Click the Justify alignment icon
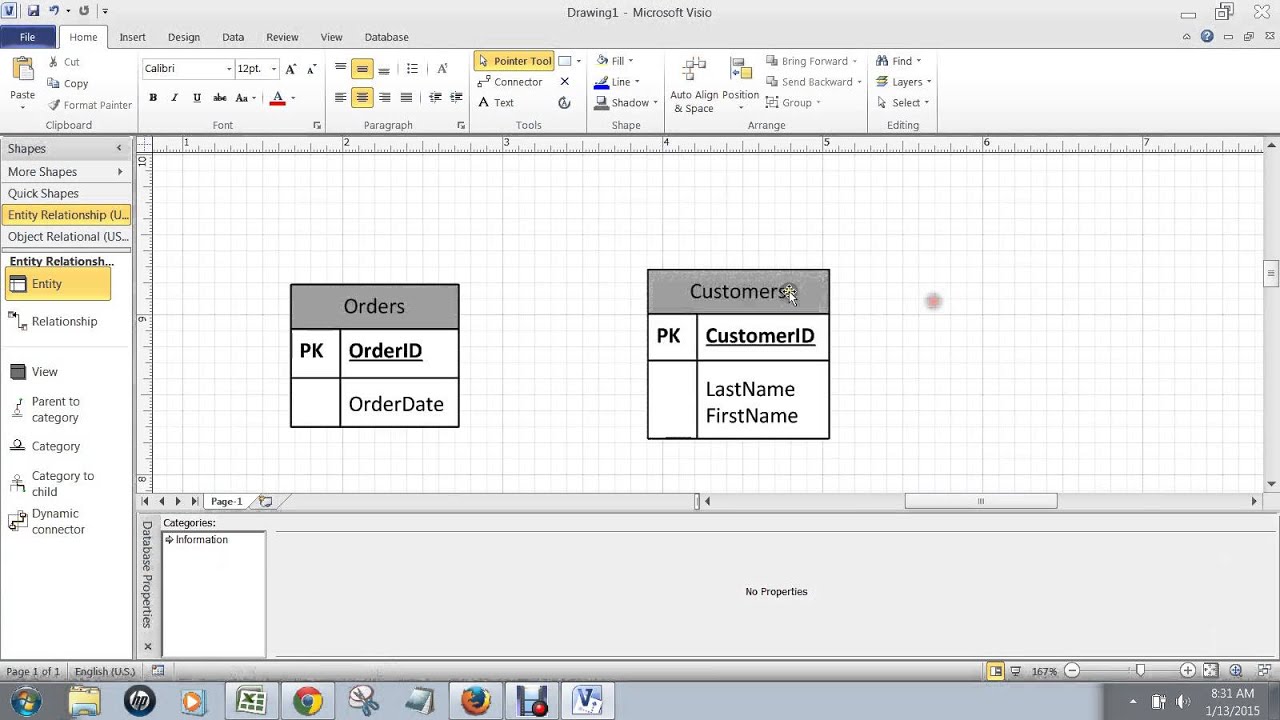 [406, 98]
